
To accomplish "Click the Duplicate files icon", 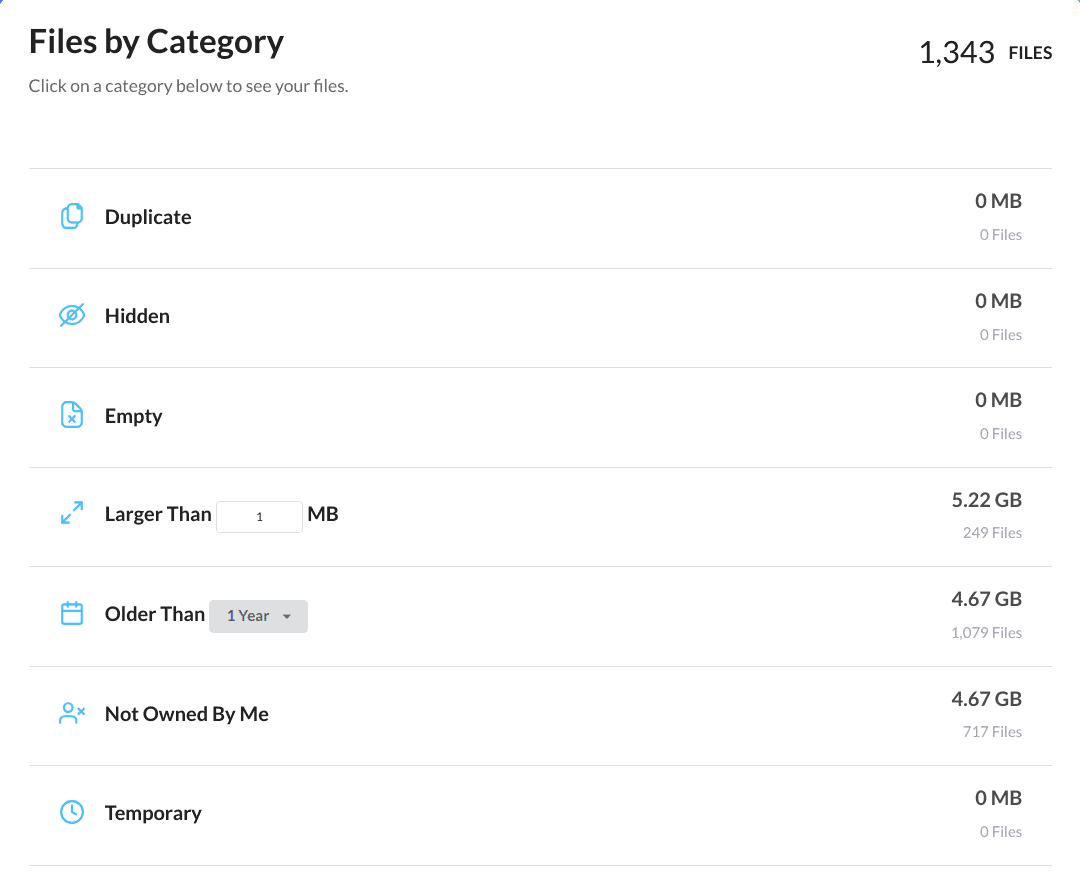I will click(x=71, y=216).
